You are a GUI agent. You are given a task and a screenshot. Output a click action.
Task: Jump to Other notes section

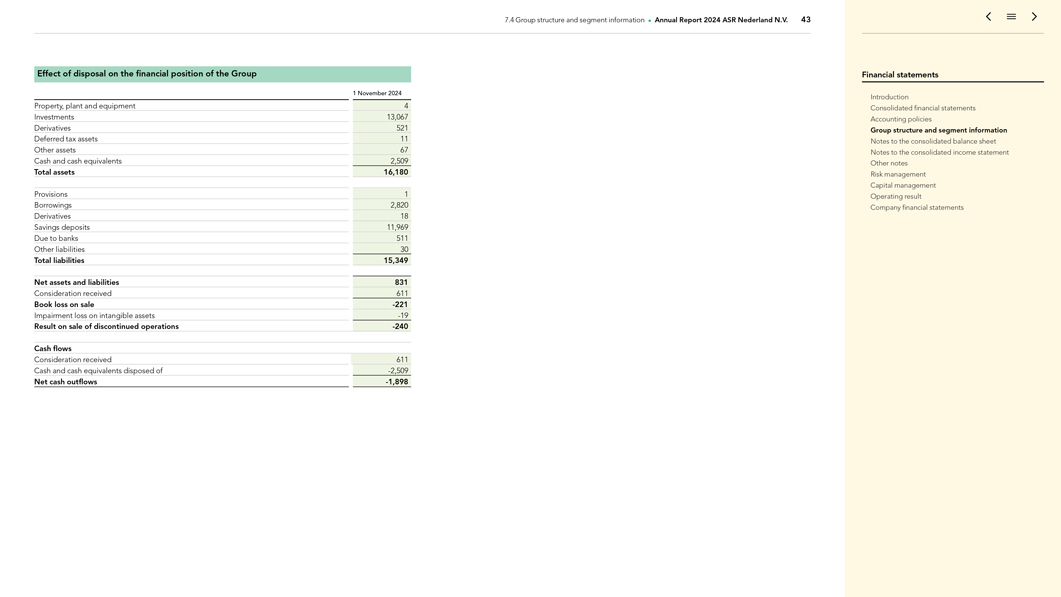tap(888, 163)
